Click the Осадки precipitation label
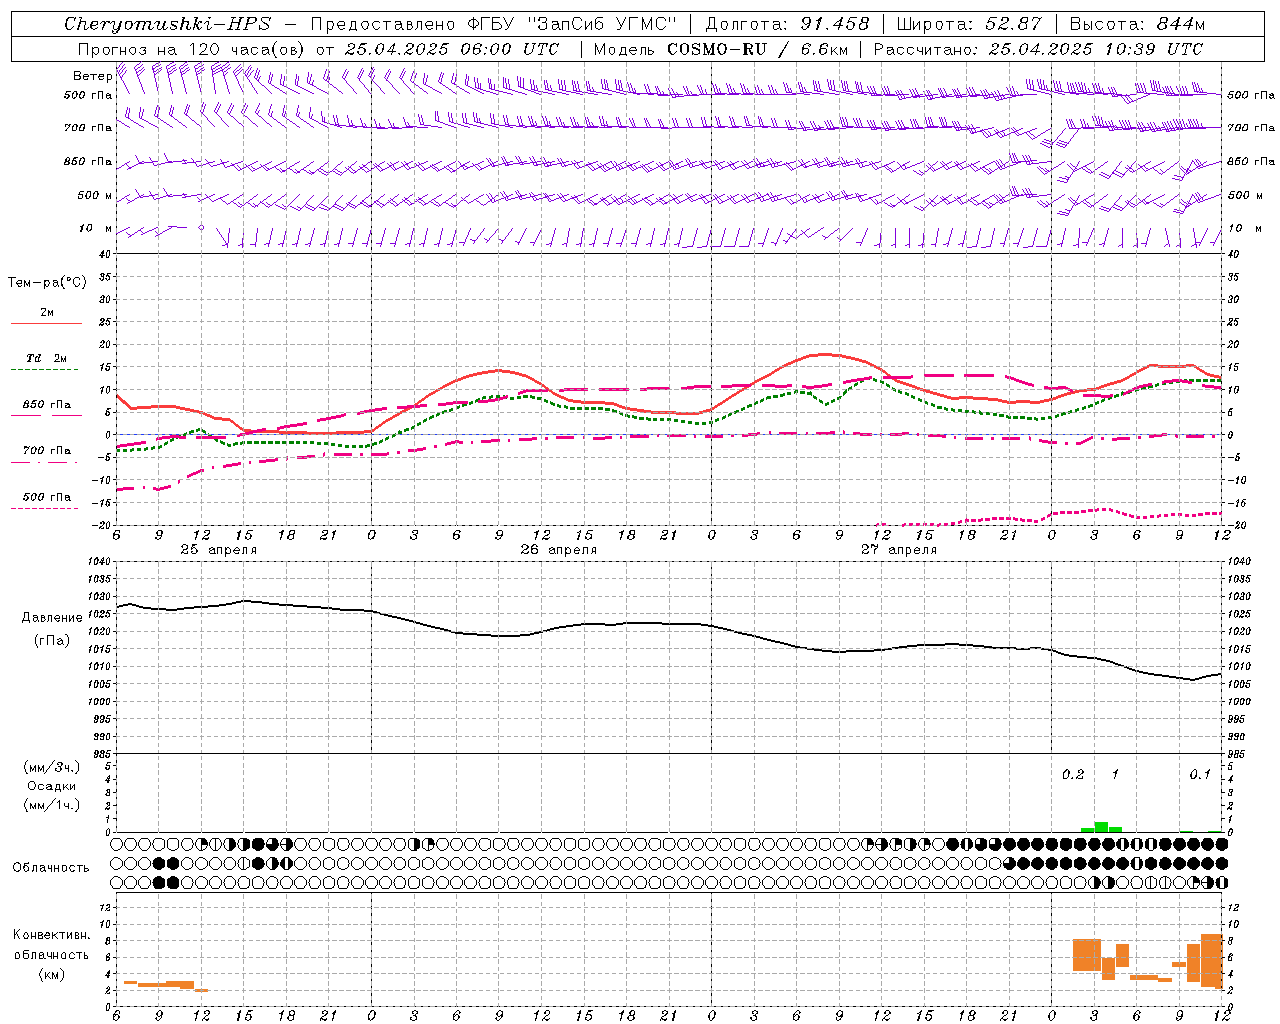 (52, 786)
